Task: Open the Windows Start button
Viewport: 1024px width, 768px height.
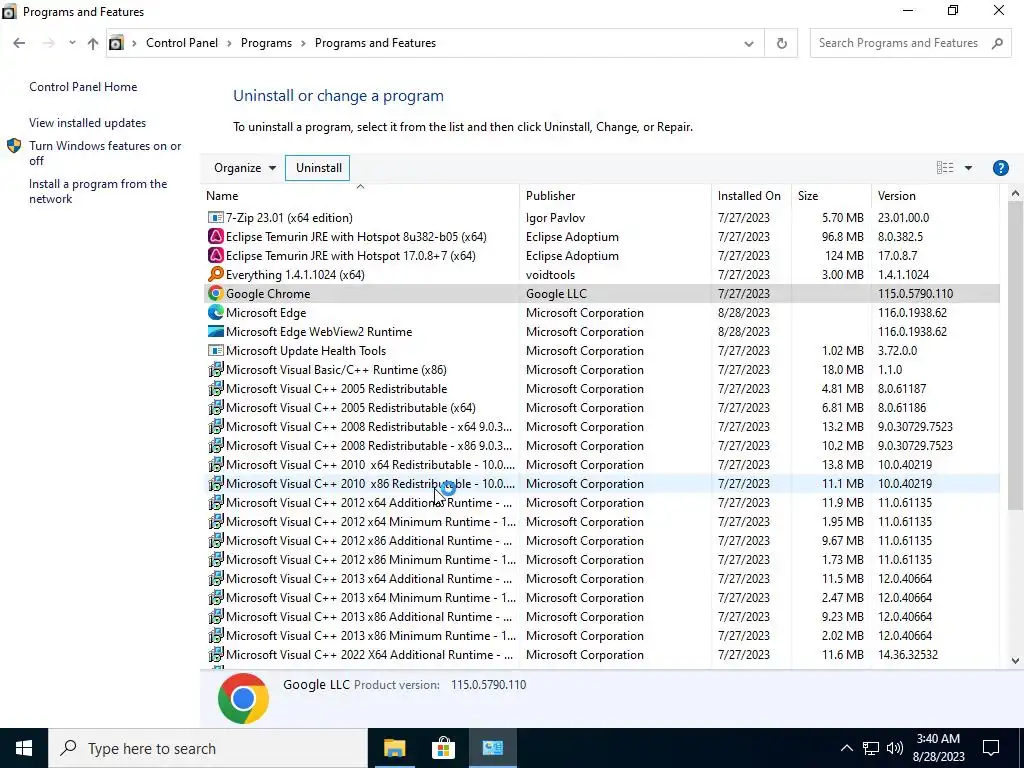Action: coord(24,748)
